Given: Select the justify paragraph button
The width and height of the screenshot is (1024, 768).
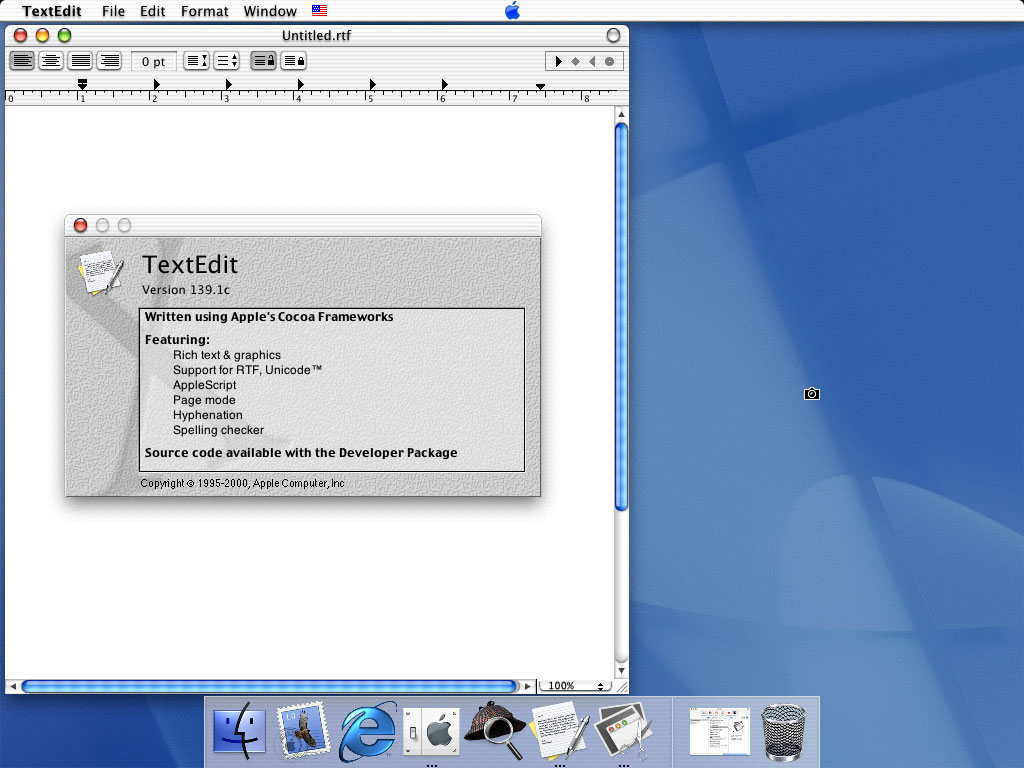Looking at the screenshot, I should [x=80, y=61].
